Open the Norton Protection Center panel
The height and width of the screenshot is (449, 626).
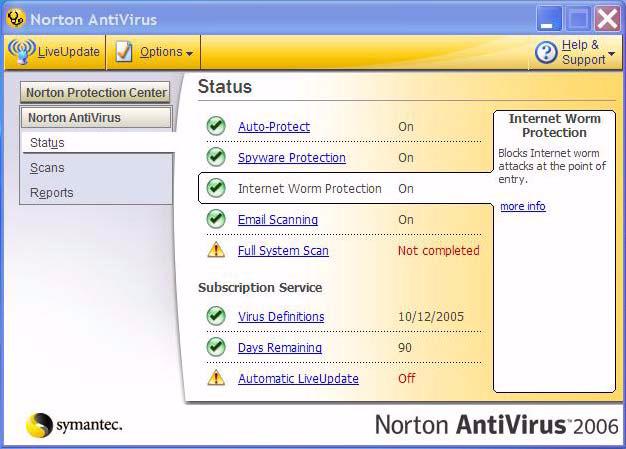pyautogui.click(x=95, y=93)
